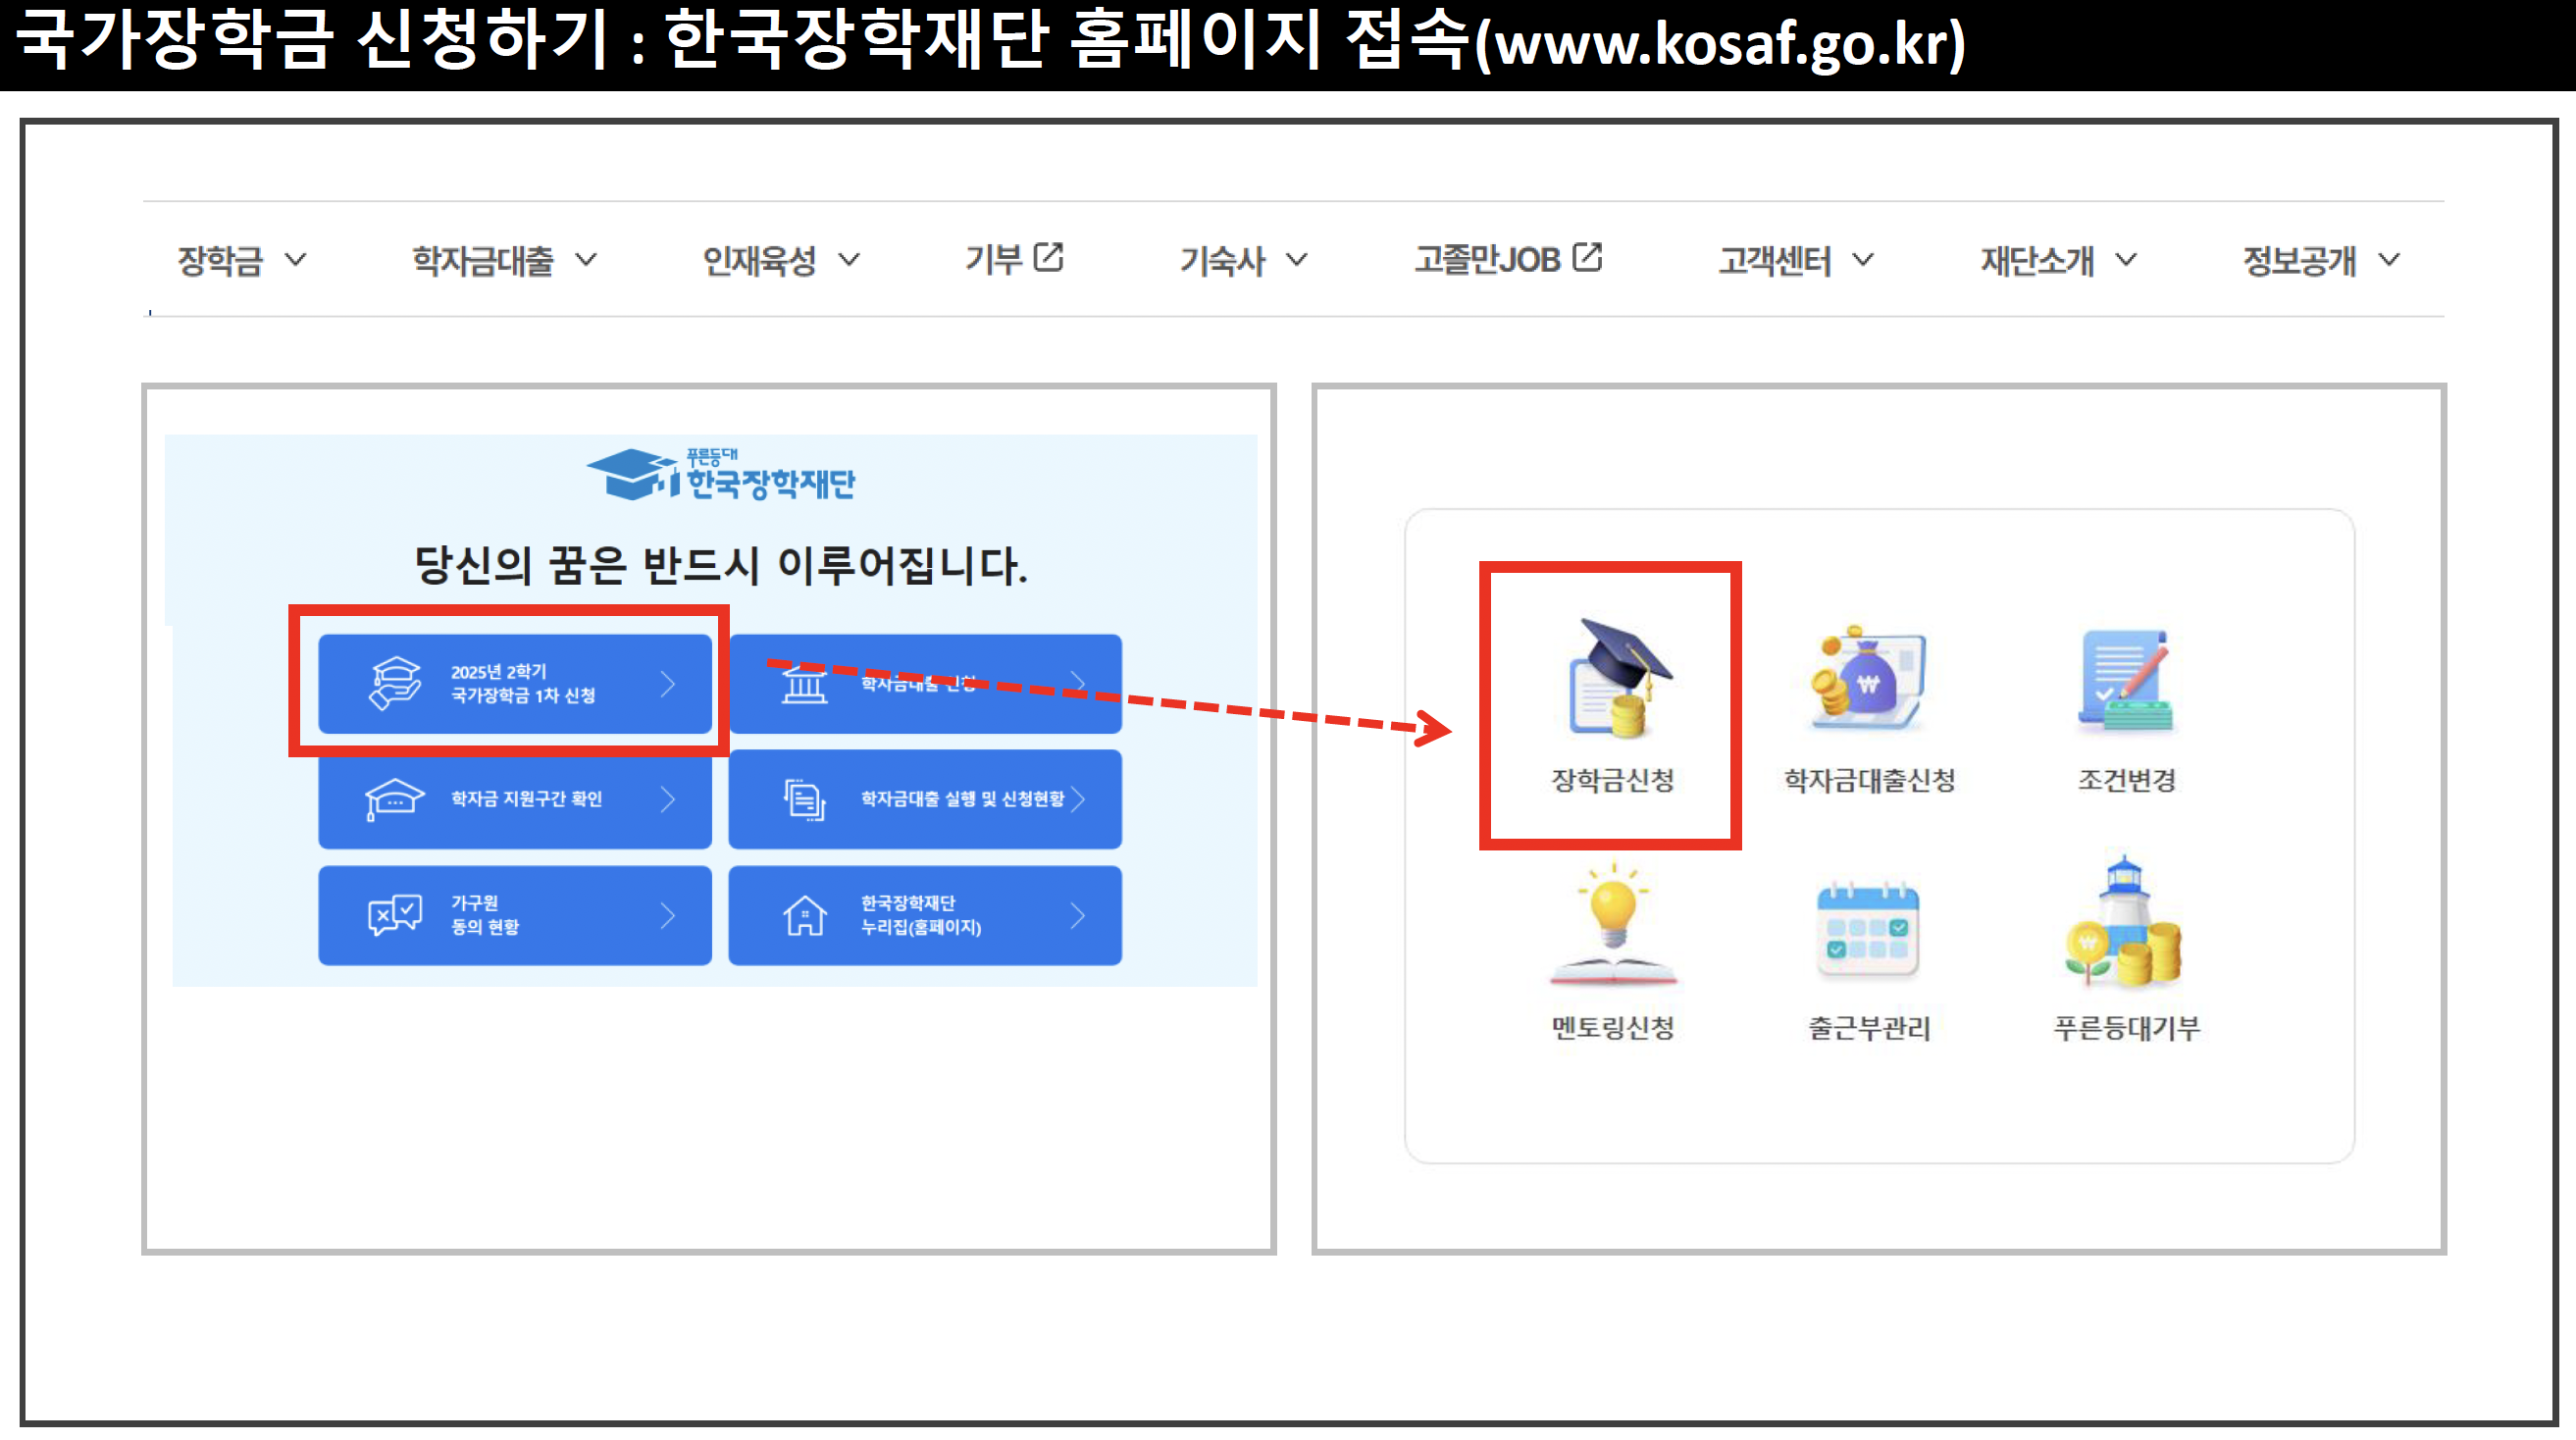Expand the 정보공개 menu chevron
2576x1440 pixels.
point(2389,260)
